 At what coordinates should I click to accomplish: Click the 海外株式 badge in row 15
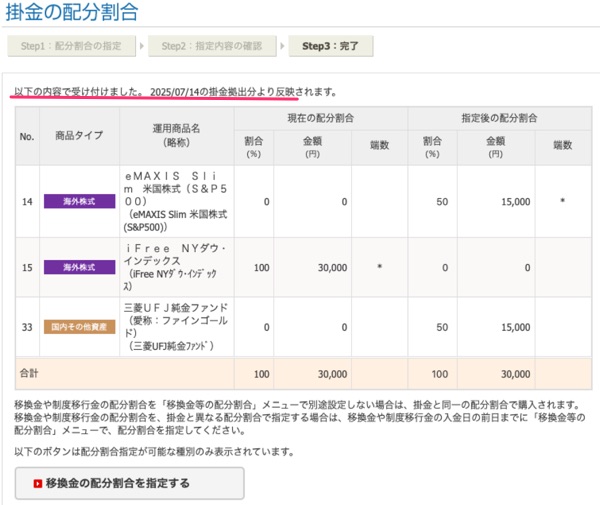[x=79, y=267]
